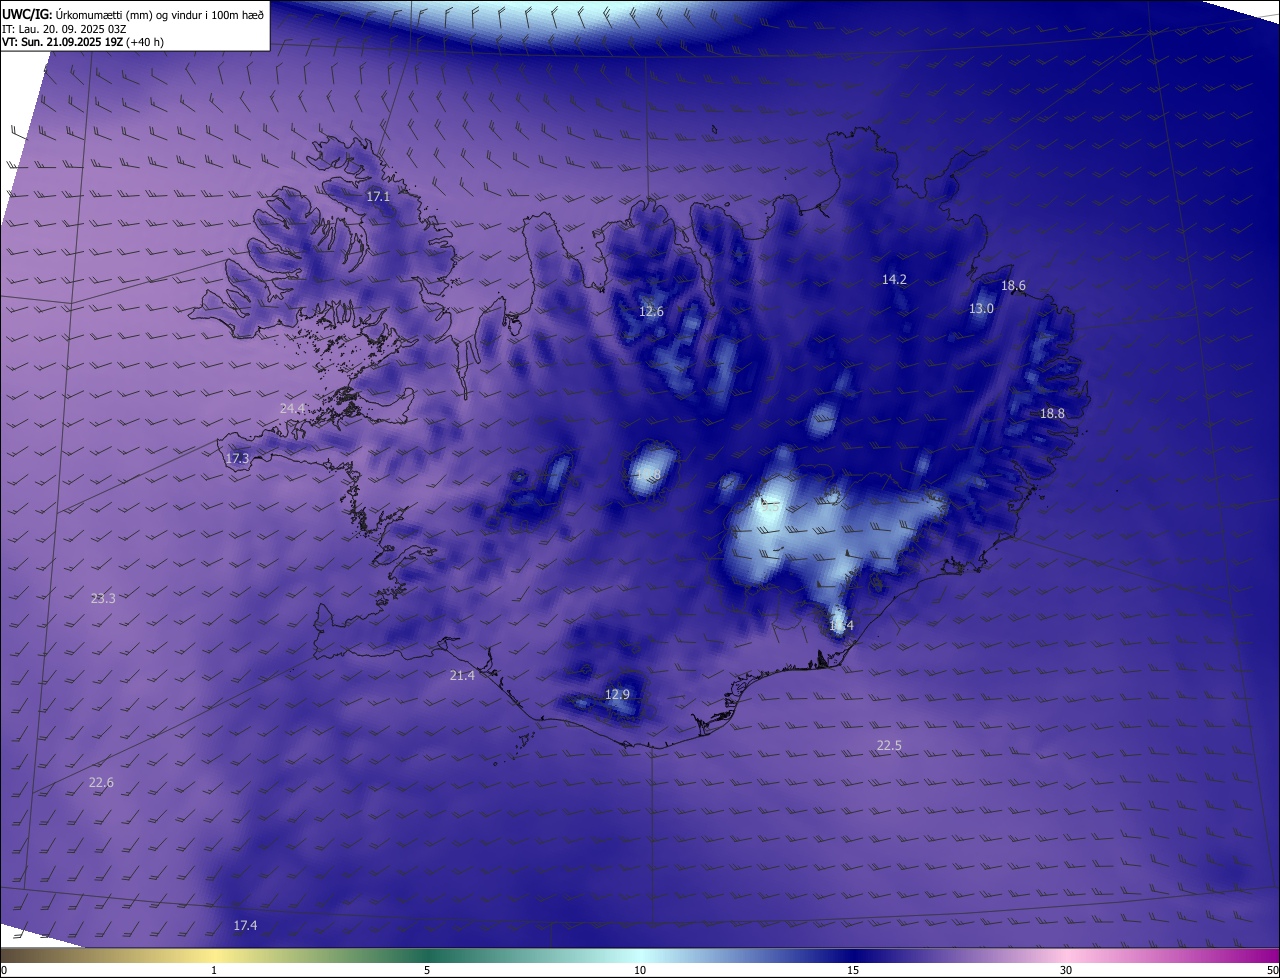Click the 50 tick label on the color scale
This screenshot has width=1280, height=978.
tap(1272, 970)
